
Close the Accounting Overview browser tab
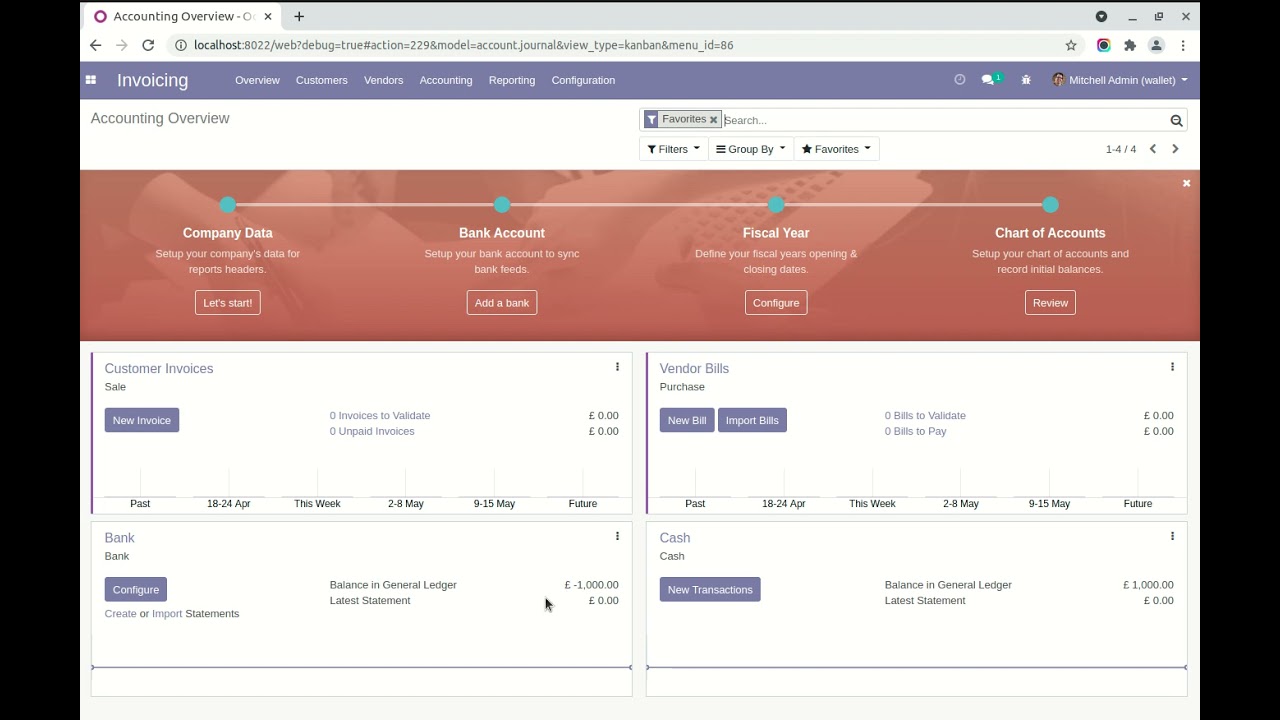268,16
